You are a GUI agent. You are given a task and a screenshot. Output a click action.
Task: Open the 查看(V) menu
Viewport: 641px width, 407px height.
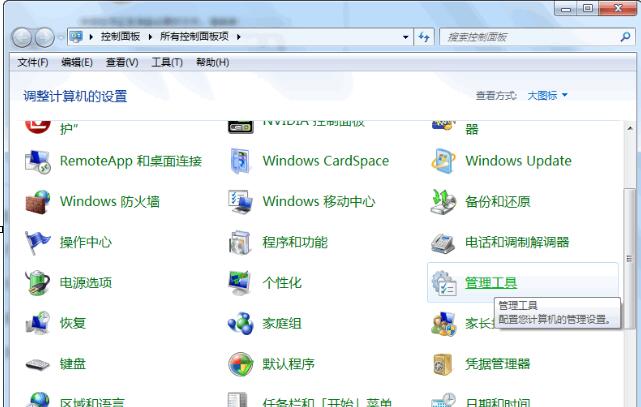coord(121,63)
